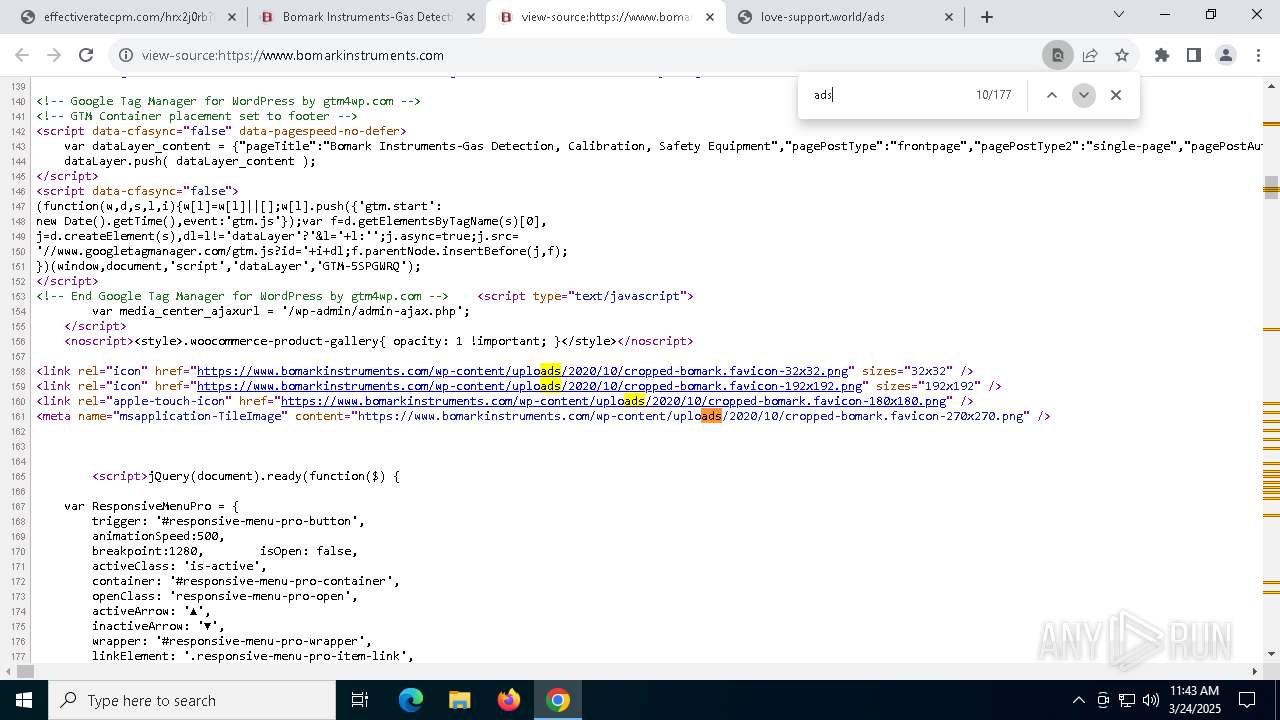Click 'animationSpeed:500,' line

158,536
